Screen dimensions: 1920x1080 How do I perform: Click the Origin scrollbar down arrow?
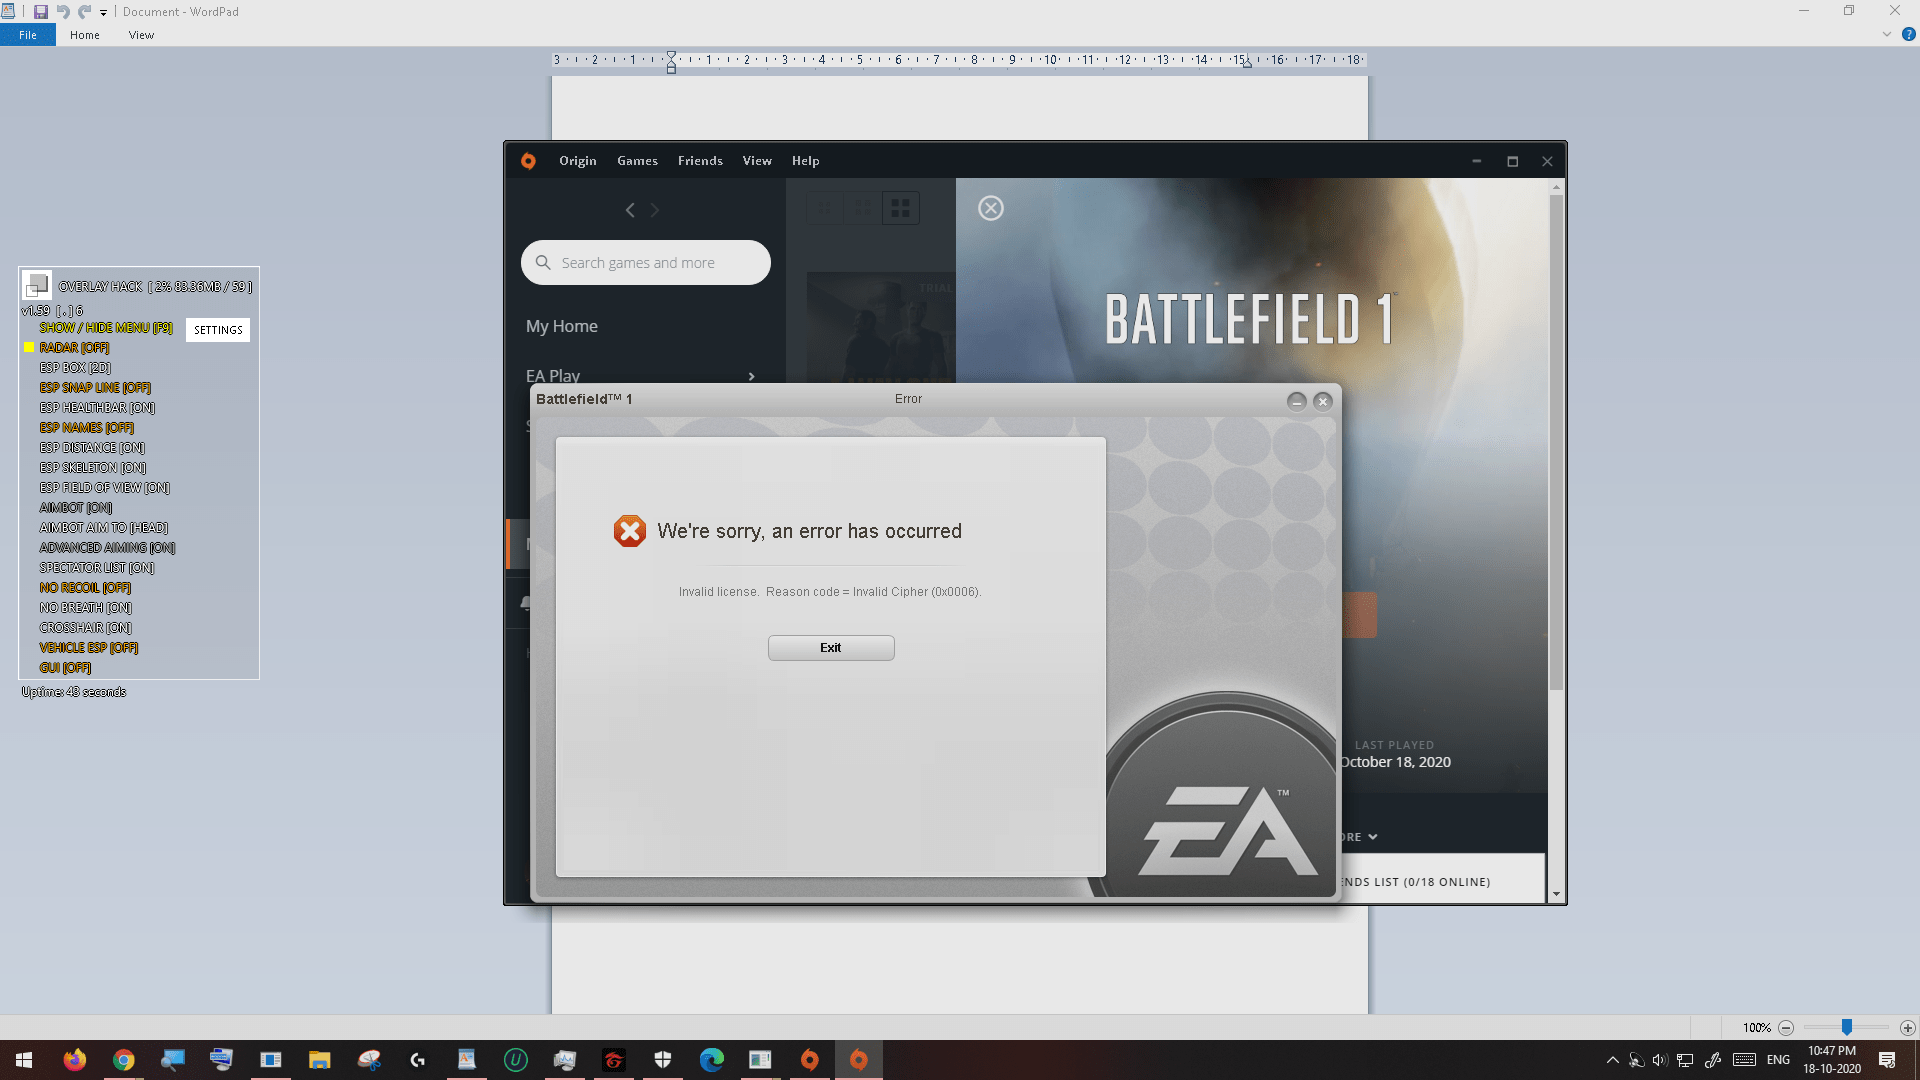pyautogui.click(x=1556, y=895)
